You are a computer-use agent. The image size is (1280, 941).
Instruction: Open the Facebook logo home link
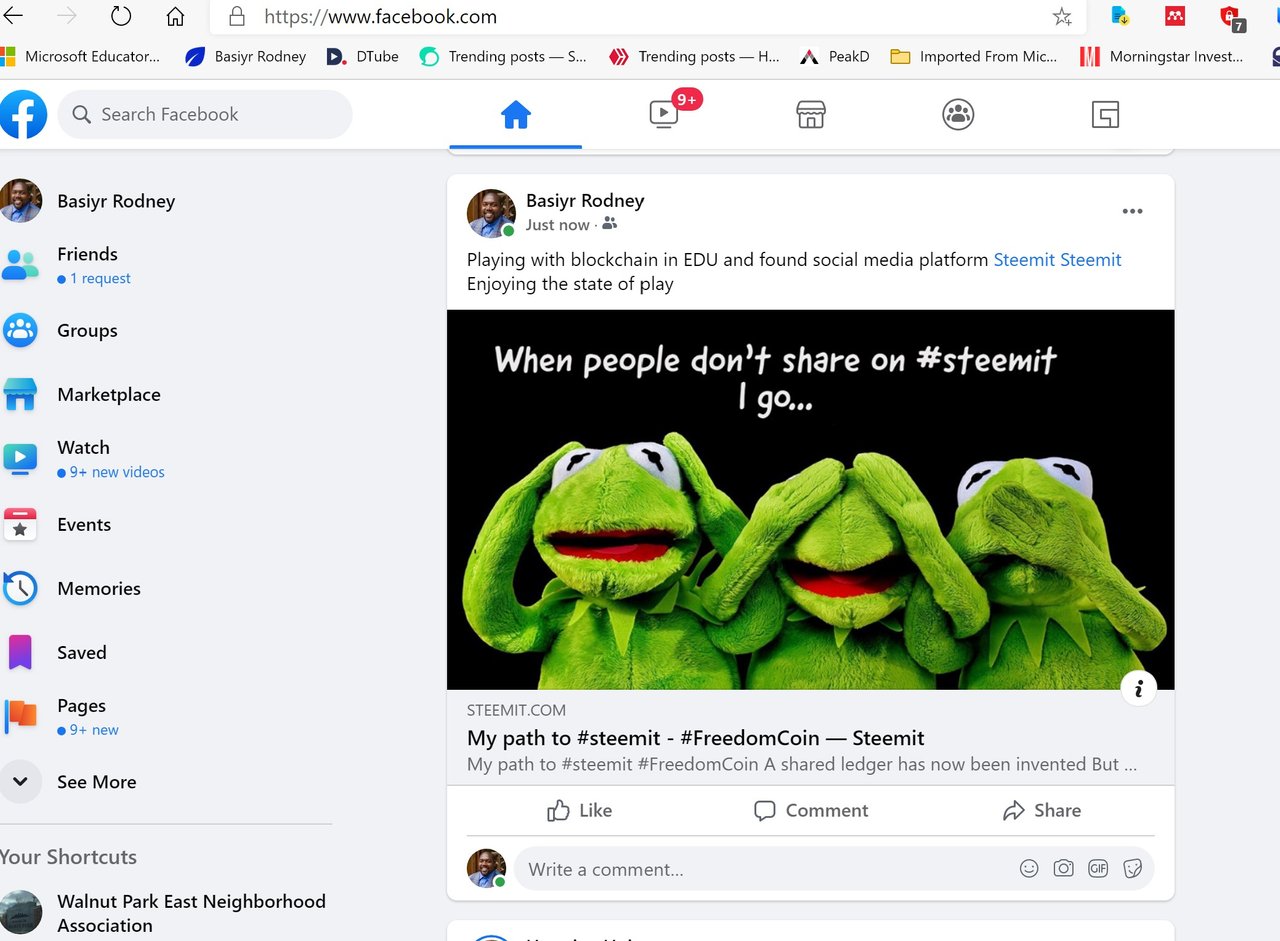pos(23,114)
